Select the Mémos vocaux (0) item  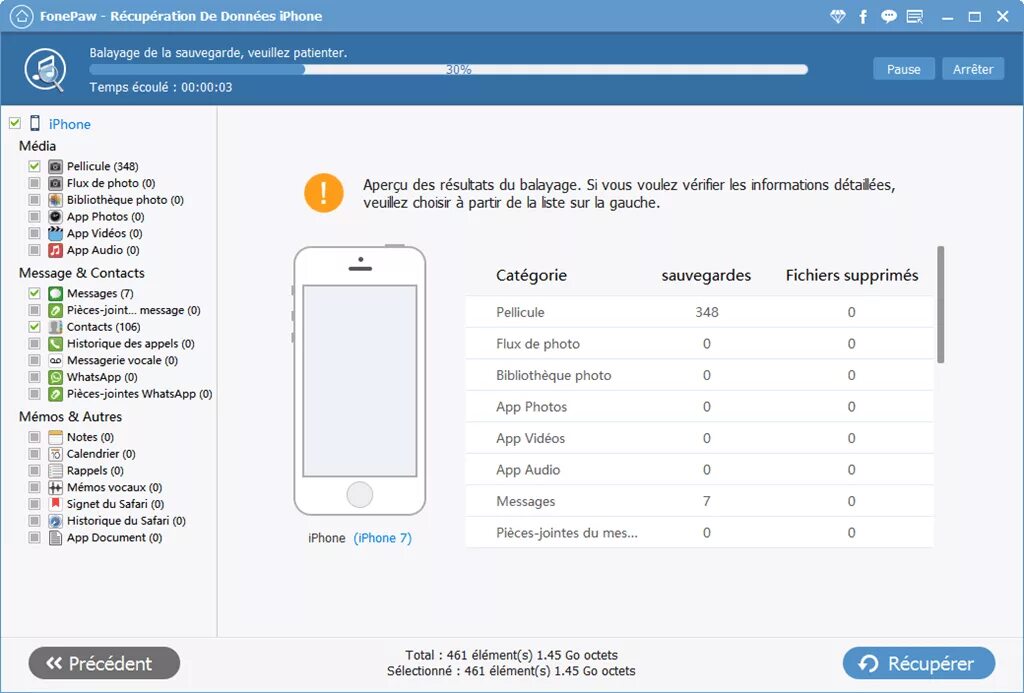coord(114,487)
